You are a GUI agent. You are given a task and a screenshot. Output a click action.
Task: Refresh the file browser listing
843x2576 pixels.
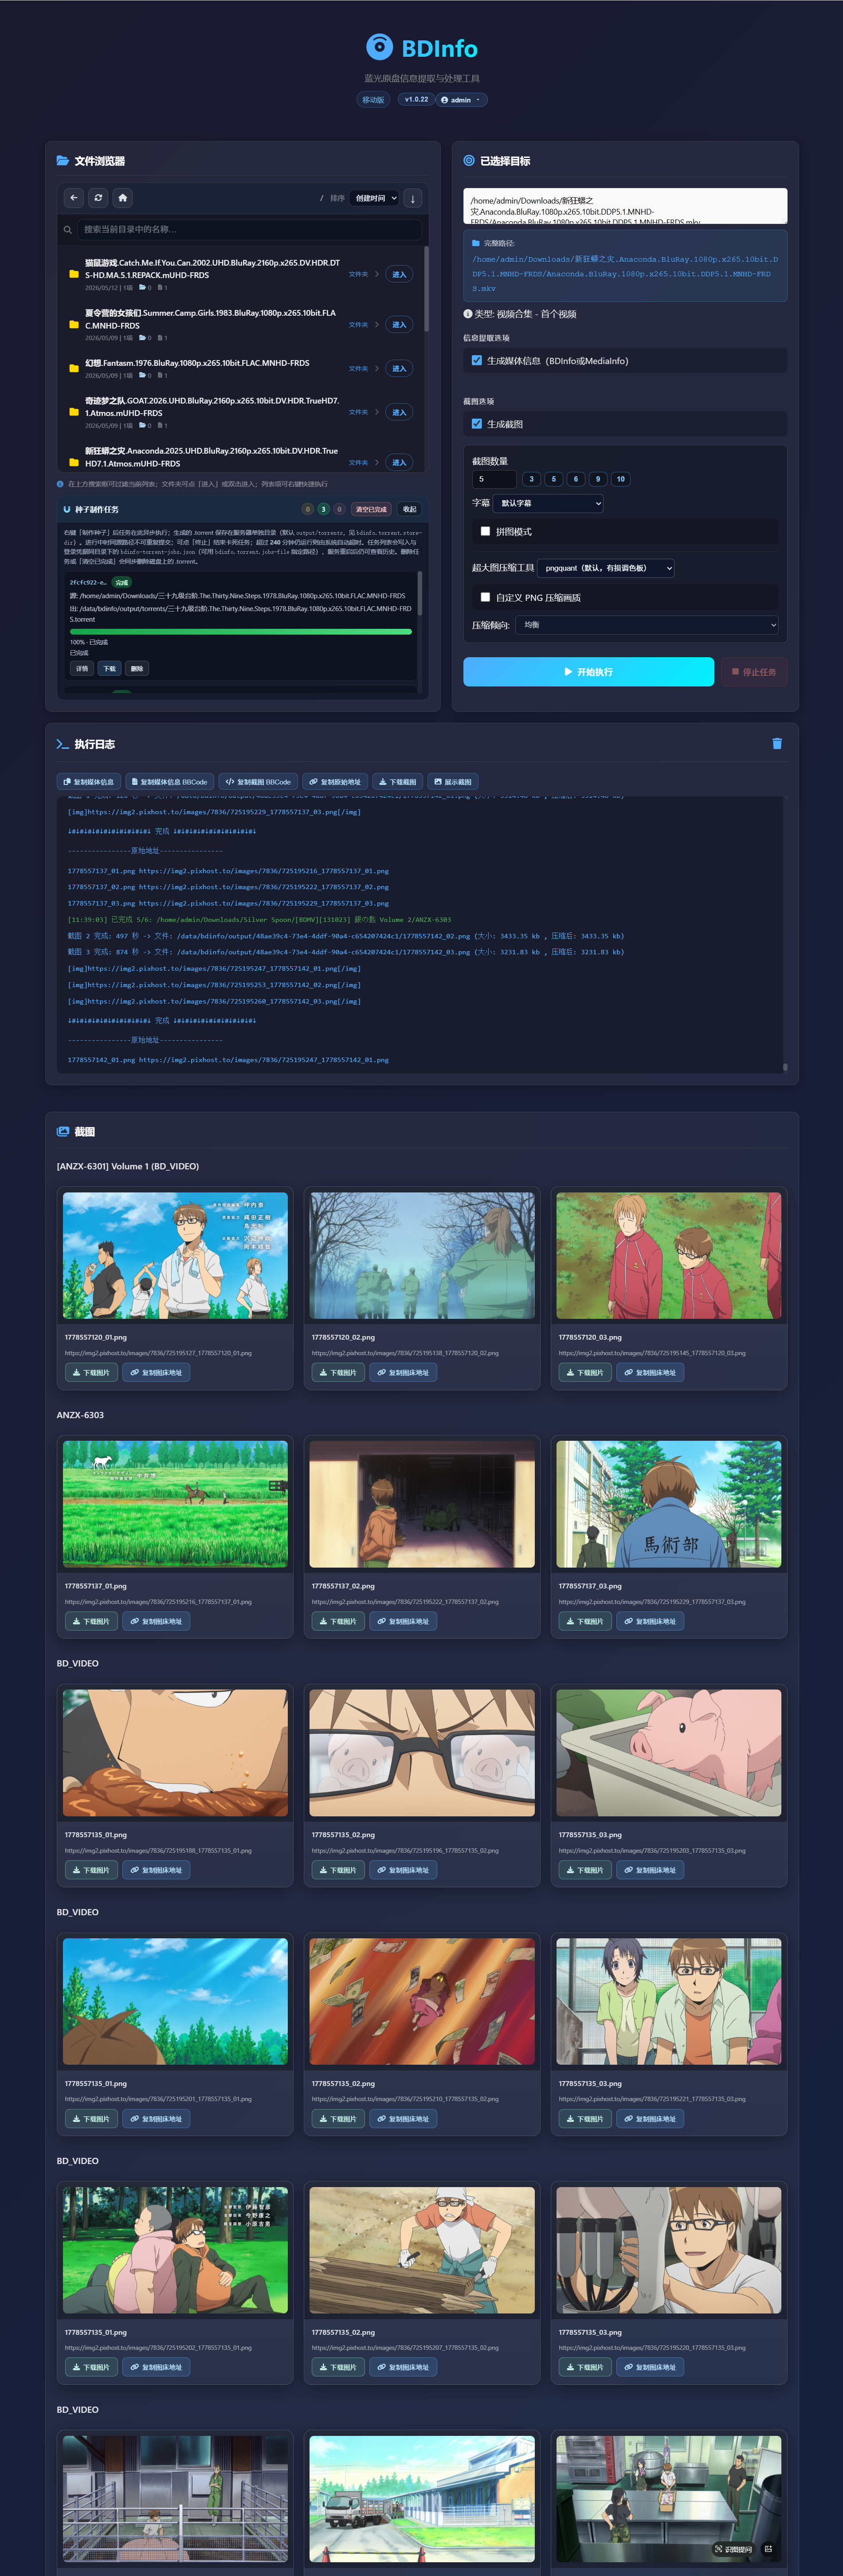pyautogui.click(x=98, y=198)
